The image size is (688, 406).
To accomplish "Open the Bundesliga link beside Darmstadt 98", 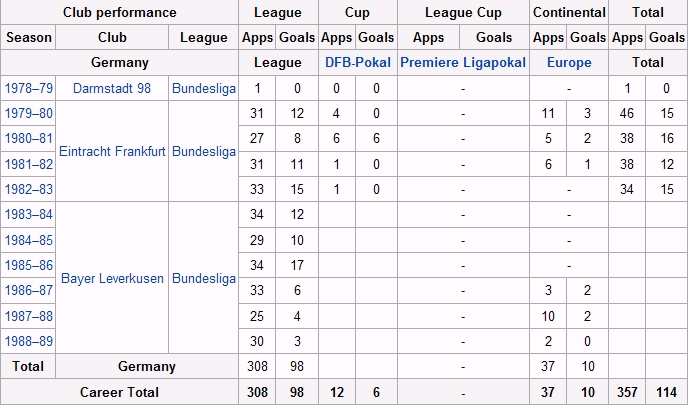I will point(204,88).
